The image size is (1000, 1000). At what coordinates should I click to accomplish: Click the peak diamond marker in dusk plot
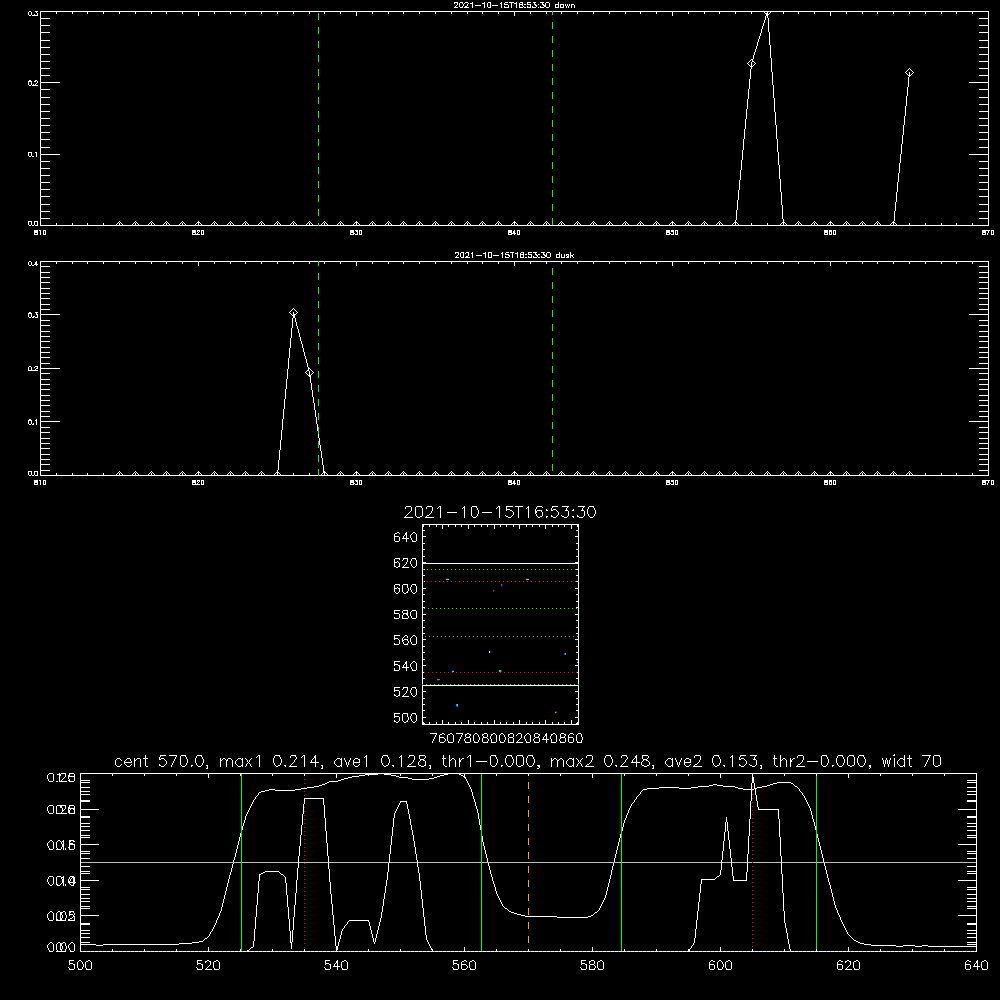coord(293,312)
